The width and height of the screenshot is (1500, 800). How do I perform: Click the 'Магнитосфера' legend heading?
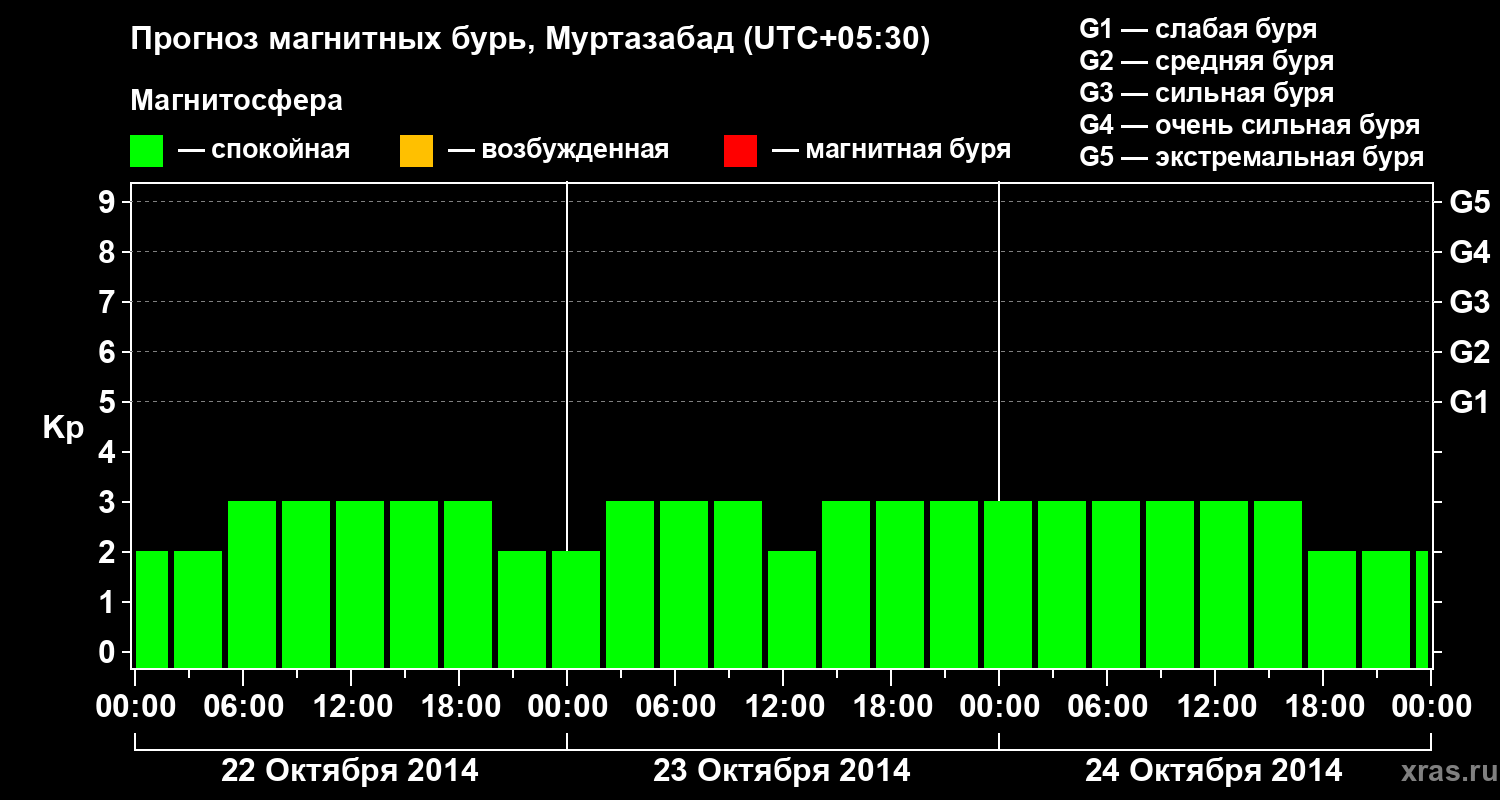(x=237, y=101)
